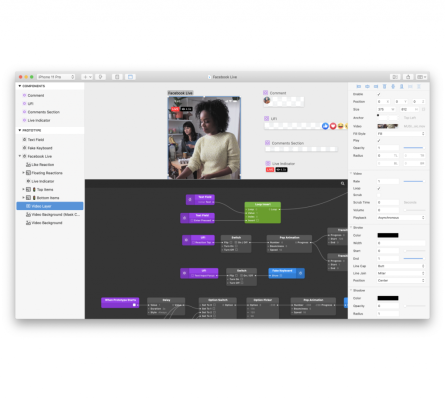Viewport: 445px width, 400px height.
Task: Select the Fake Keyboard layer
Action: point(40,148)
